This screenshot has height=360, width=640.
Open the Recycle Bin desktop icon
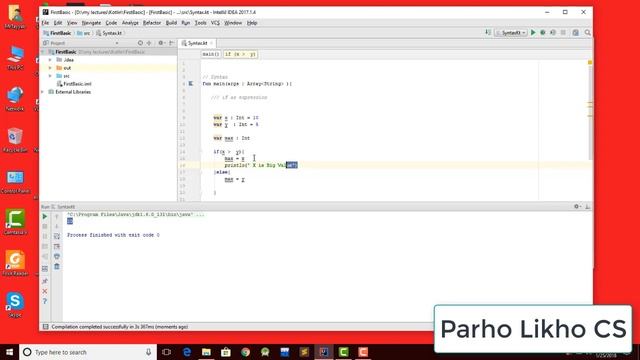(15, 140)
